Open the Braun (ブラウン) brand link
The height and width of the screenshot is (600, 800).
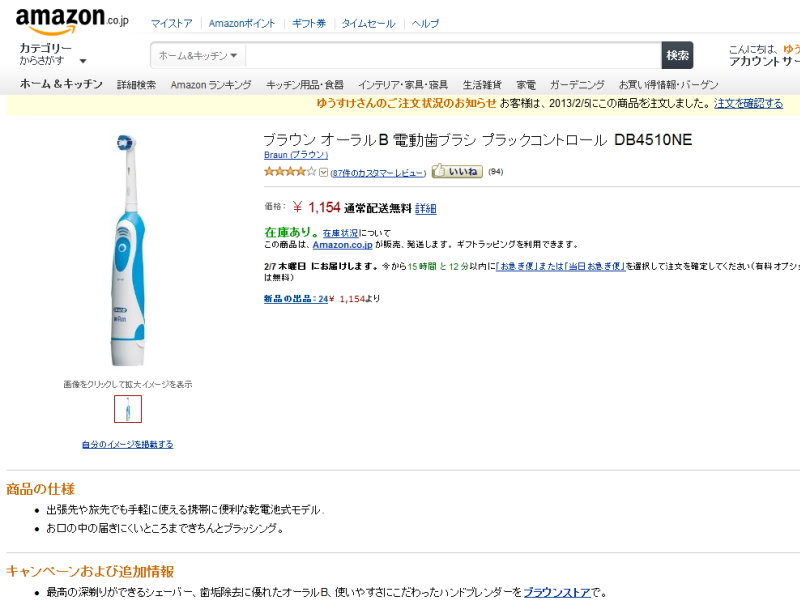295,155
